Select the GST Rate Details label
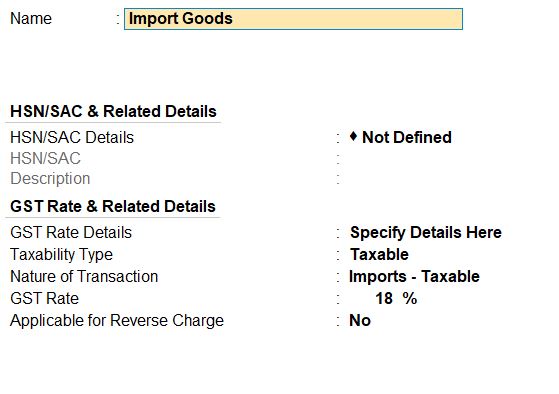Viewport: 559px width, 394px height. pyautogui.click(x=71, y=232)
